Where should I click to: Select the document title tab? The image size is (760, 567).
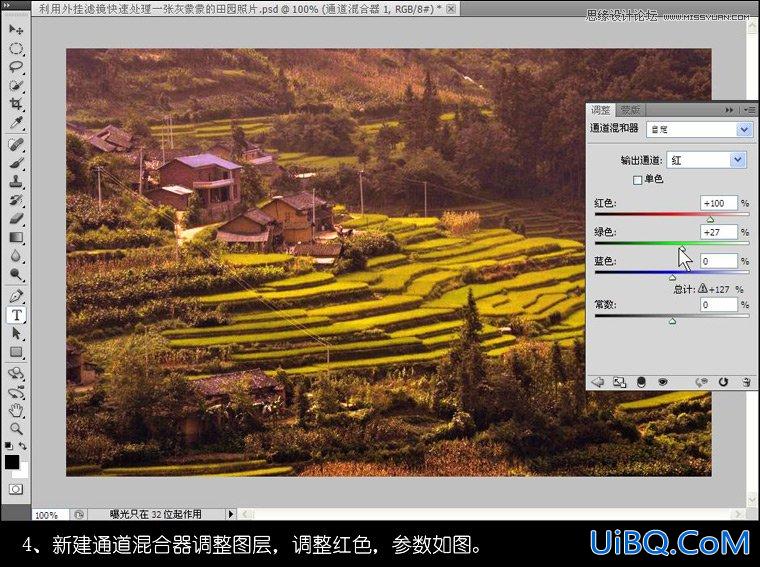click(x=239, y=8)
